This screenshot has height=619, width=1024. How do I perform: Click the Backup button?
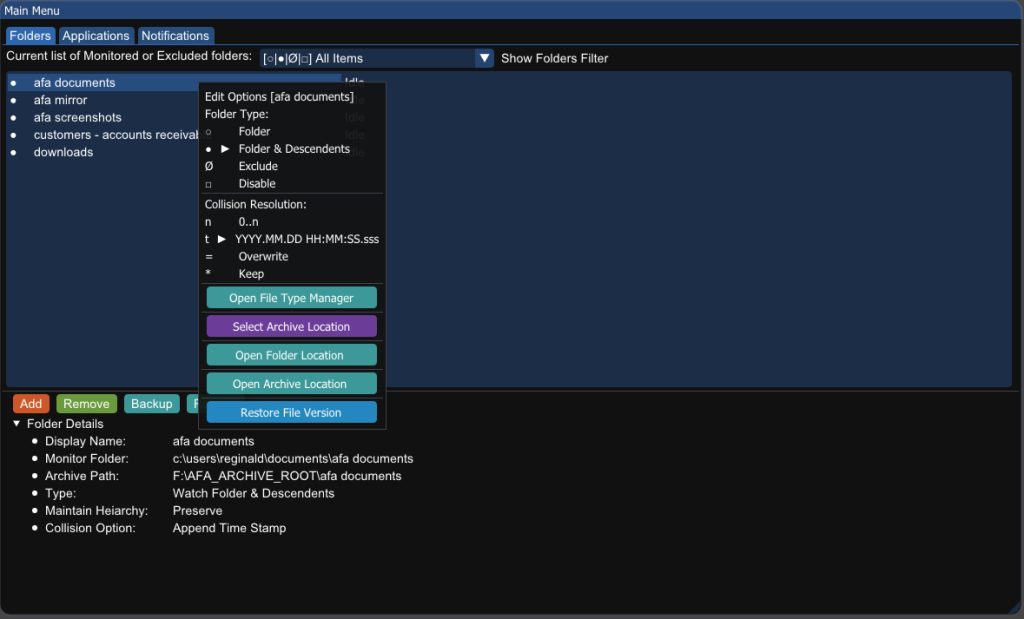[152, 404]
